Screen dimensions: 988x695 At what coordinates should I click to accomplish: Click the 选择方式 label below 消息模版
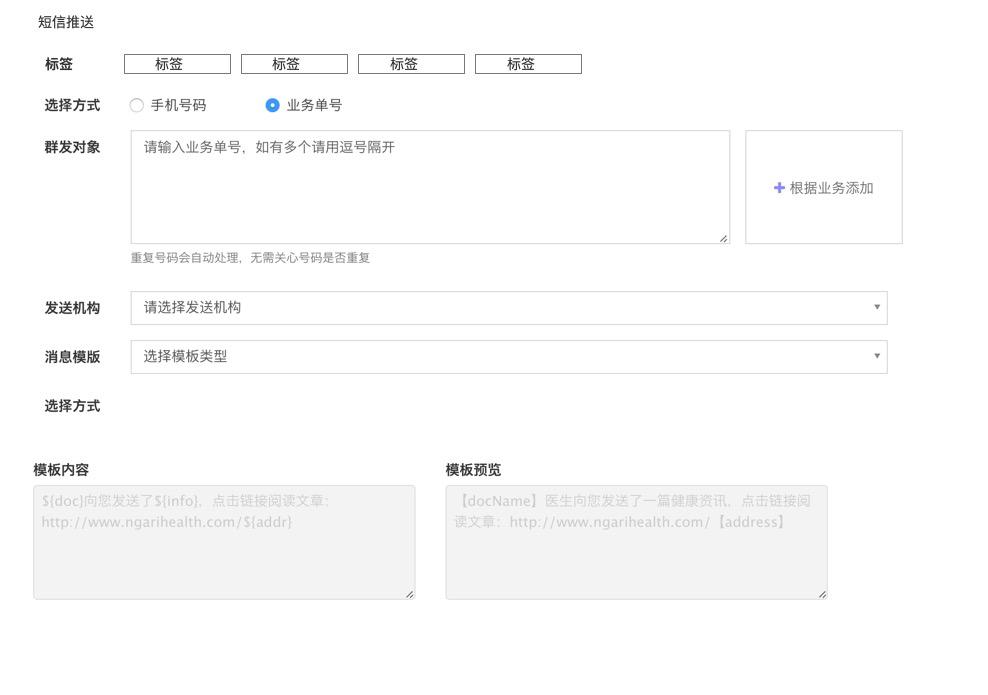tap(72, 406)
